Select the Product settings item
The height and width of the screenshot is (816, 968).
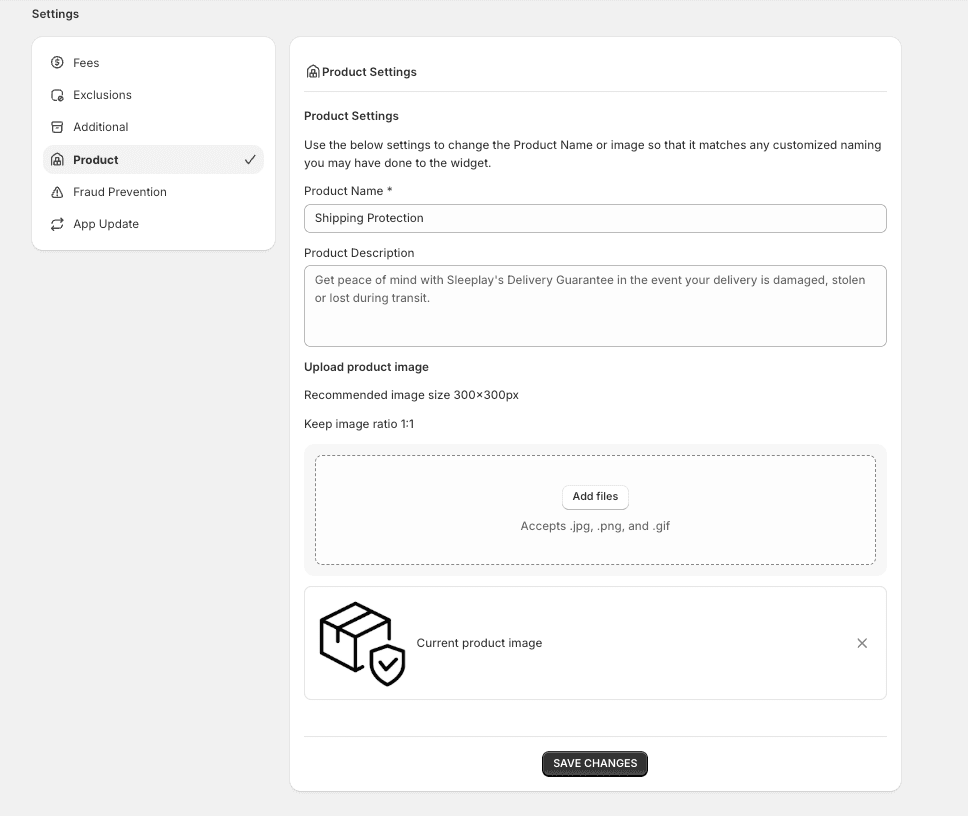tap(153, 159)
